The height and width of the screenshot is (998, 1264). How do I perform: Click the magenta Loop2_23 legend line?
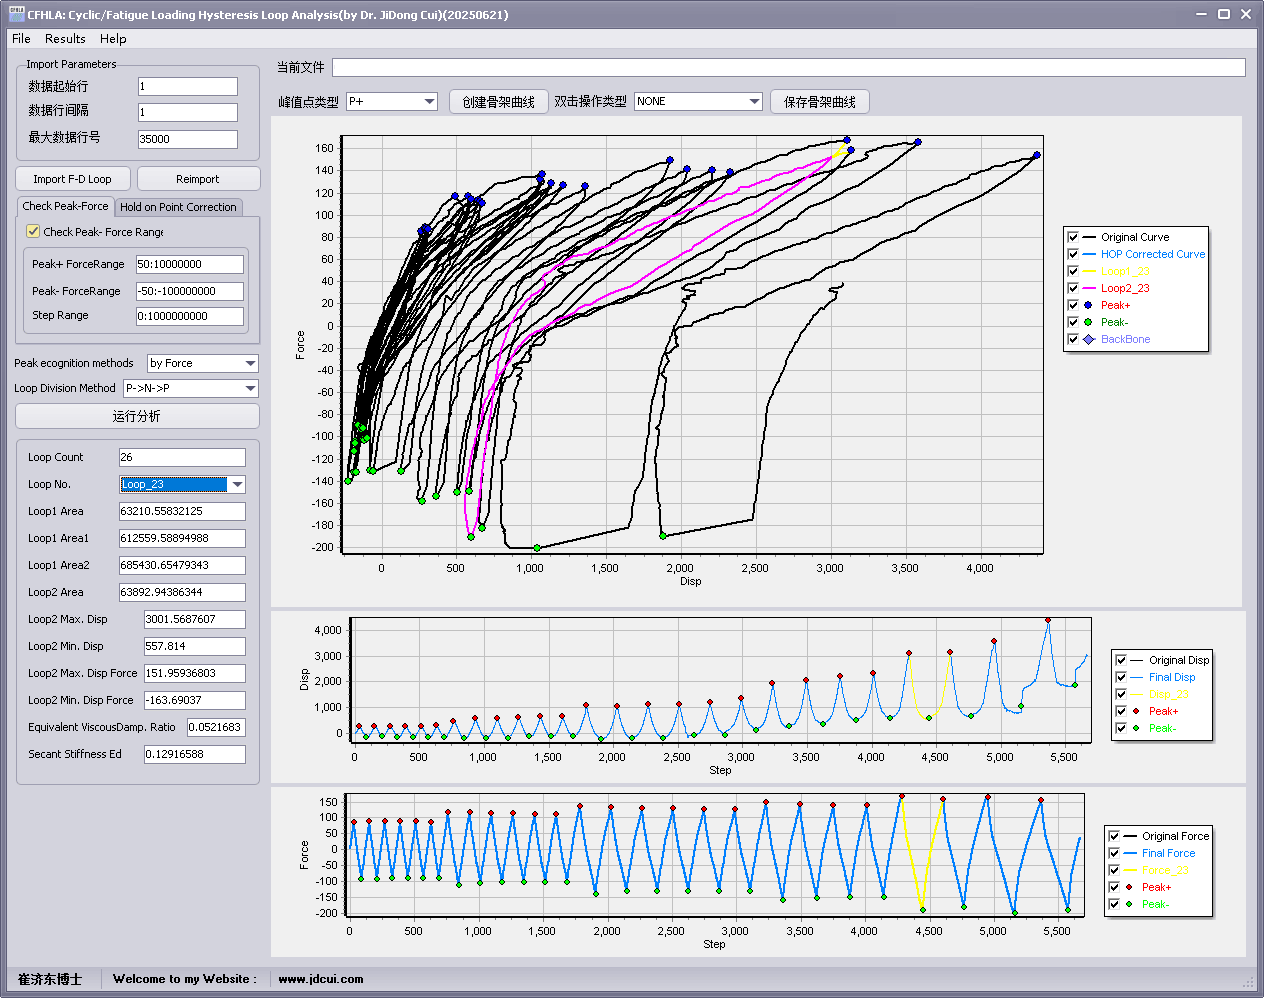coord(1089,288)
